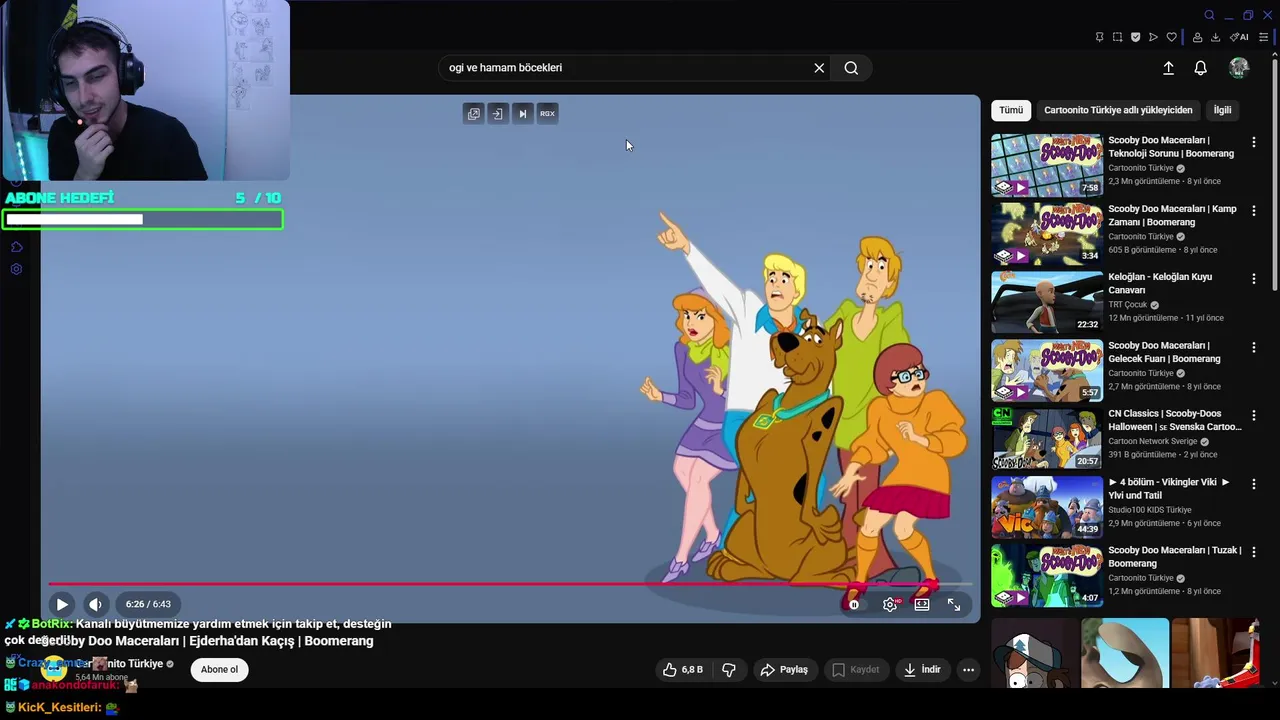Open the more actions ellipsis under video
1280x720 pixels.
click(968, 670)
